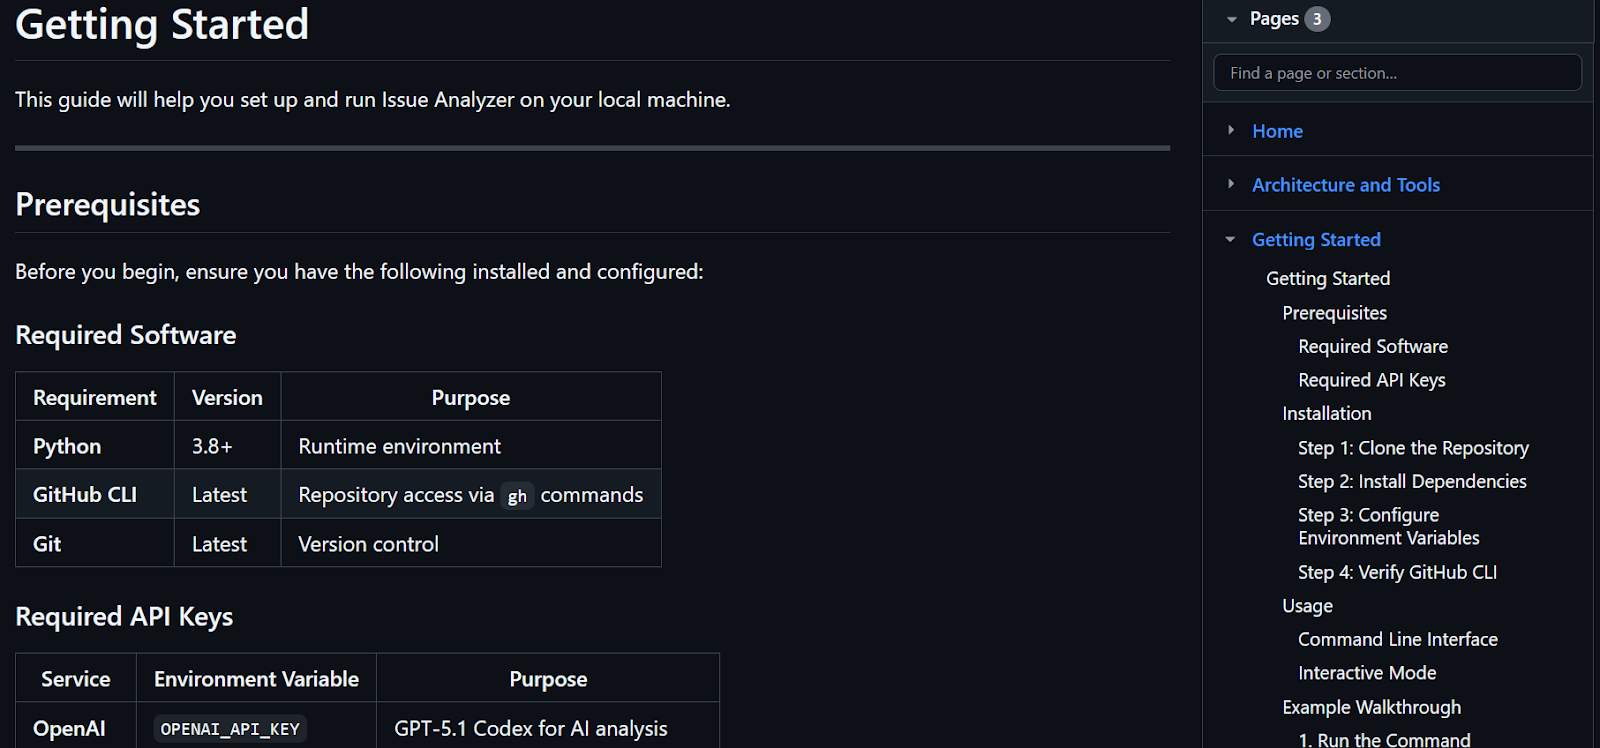This screenshot has width=1600, height=748.
Task: Navigate to Command Line Interface section
Action: (1397, 638)
